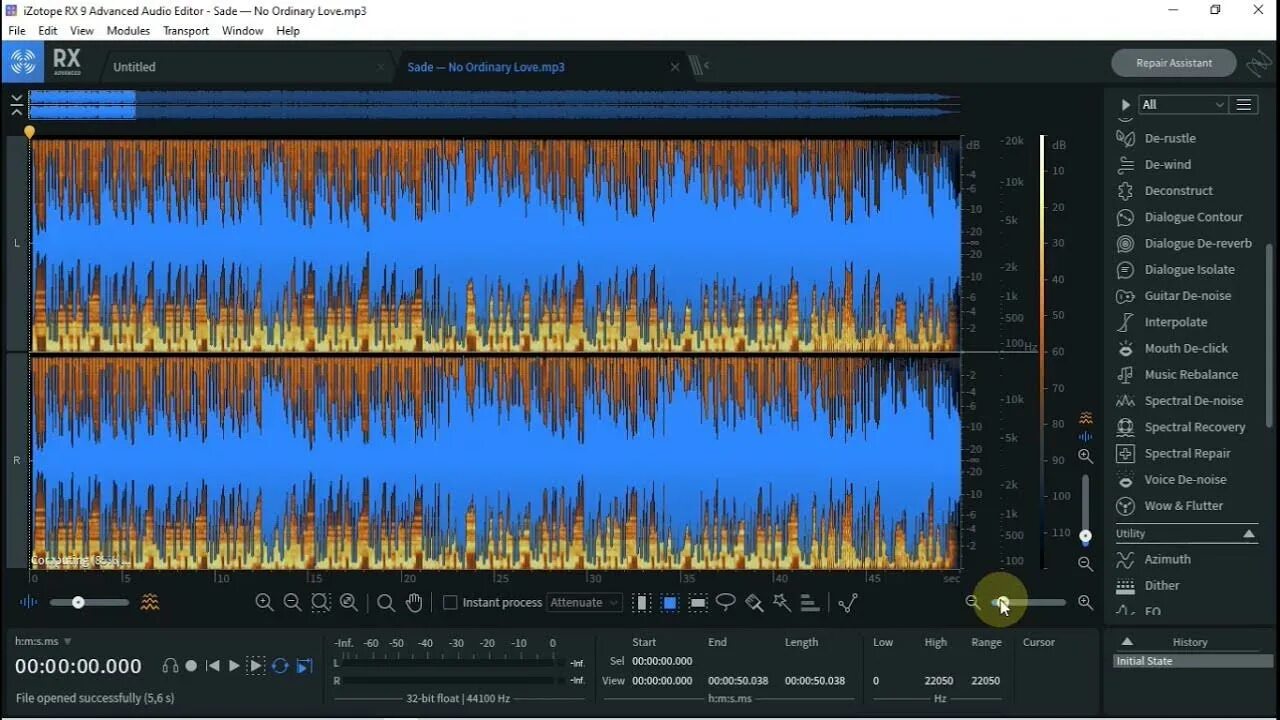This screenshot has width=1280, height=720.
Task: Click the selection Start time field
Action: coord(662,661)
